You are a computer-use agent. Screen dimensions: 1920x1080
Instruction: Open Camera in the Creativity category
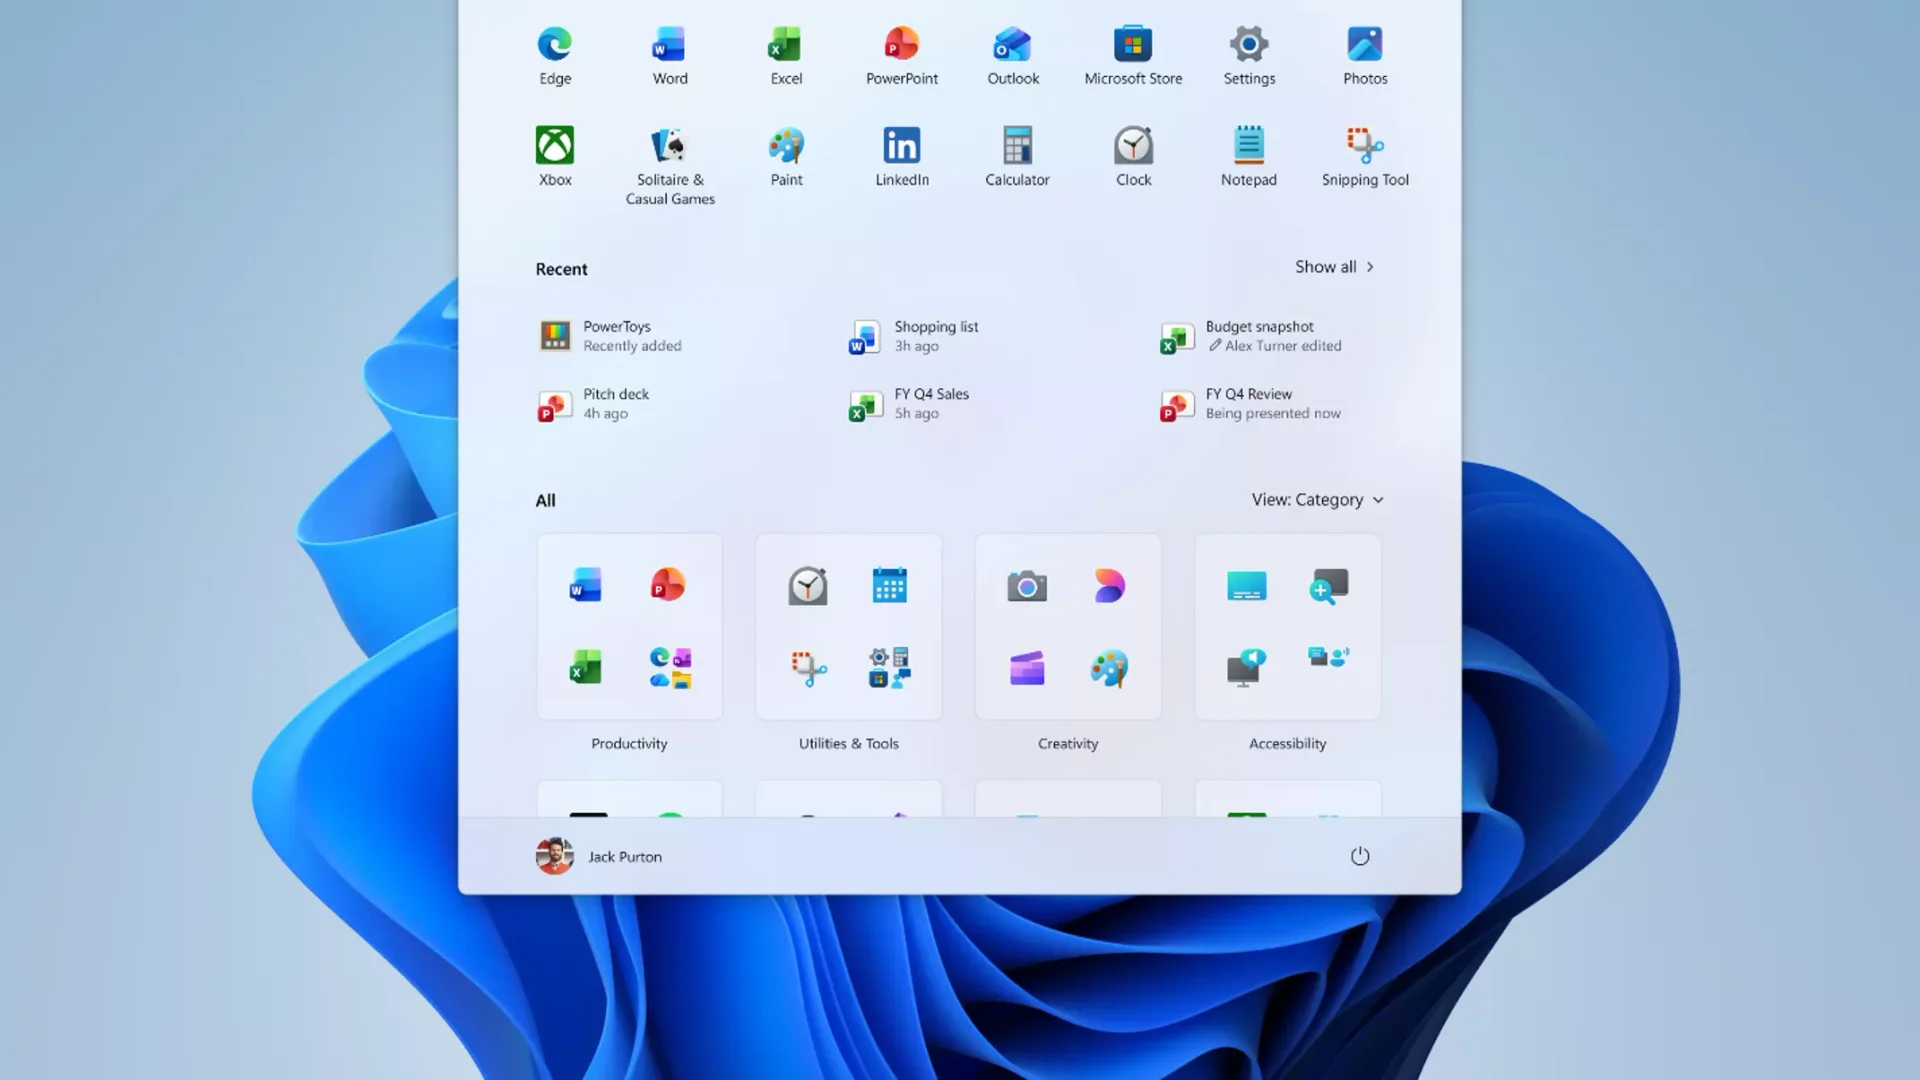tap(1027, 586)
